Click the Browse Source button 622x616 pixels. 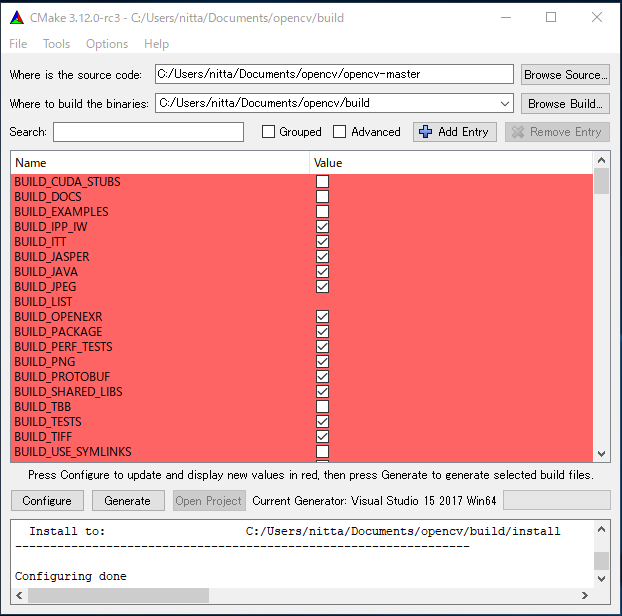click(x=565, y=75)
